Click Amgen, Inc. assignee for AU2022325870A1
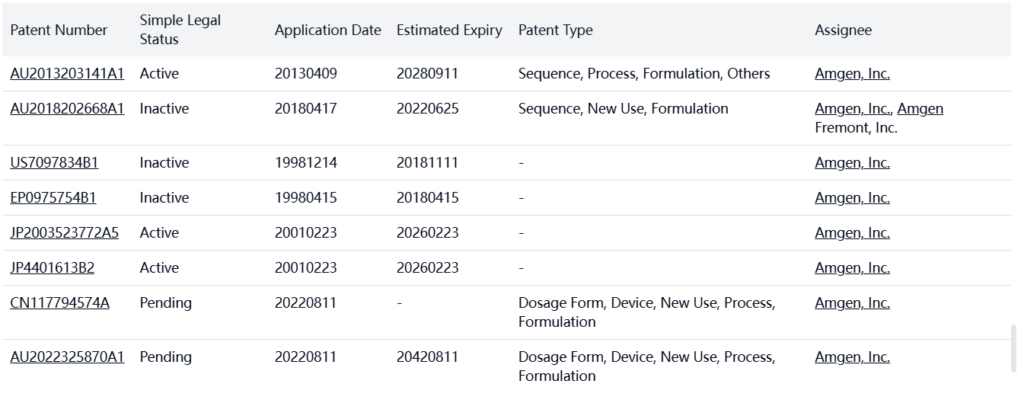Image resolution: width=1024 pixels, height=403 pixels. [852, 357]
